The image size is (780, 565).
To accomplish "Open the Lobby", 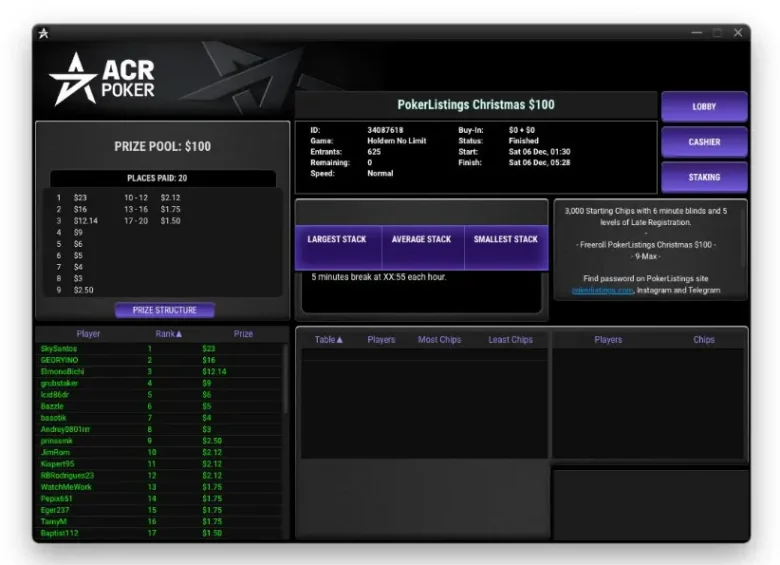I will tap(704, 106).
